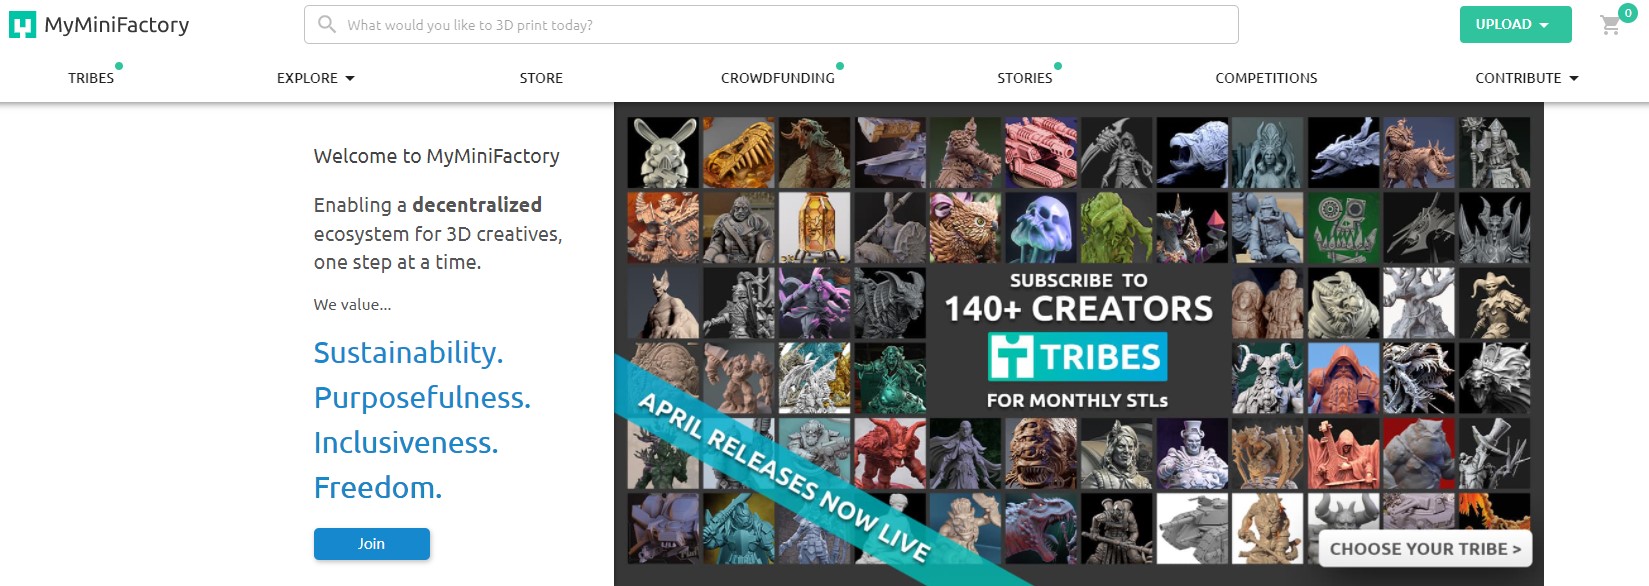The image size is (1649, 586).
Task: Visit the COMPETITIONS page
Action: point(1266,78)
